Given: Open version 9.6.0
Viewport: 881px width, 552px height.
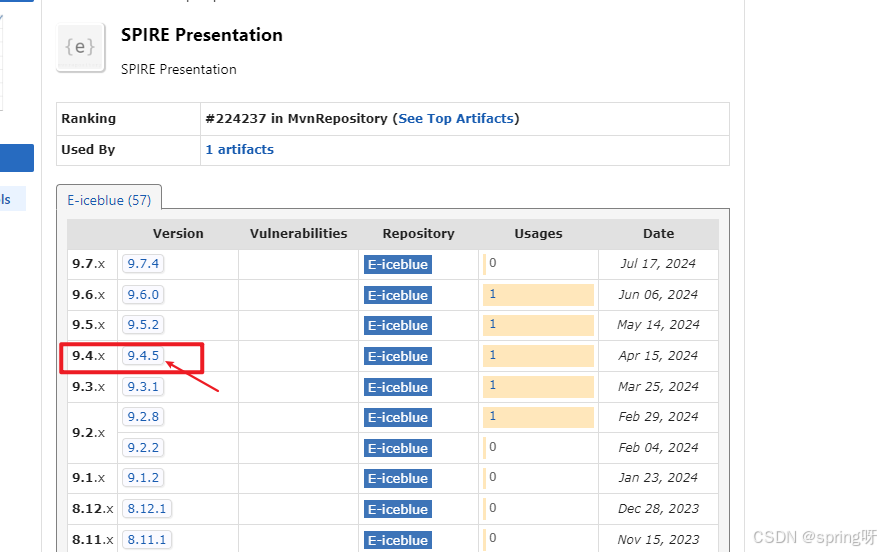Looking at the screenshot, I should click(143, 295).
